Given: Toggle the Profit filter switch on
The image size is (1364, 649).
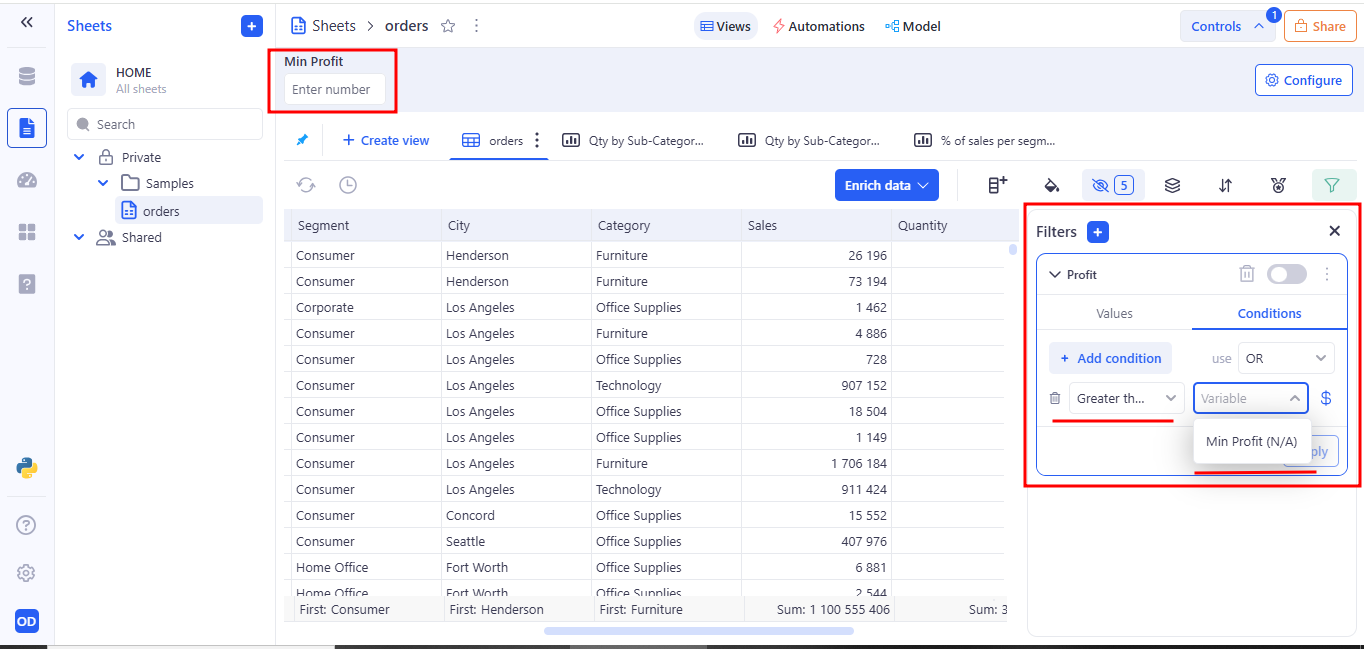Looking at the screenshot, I should (1286, 274).
